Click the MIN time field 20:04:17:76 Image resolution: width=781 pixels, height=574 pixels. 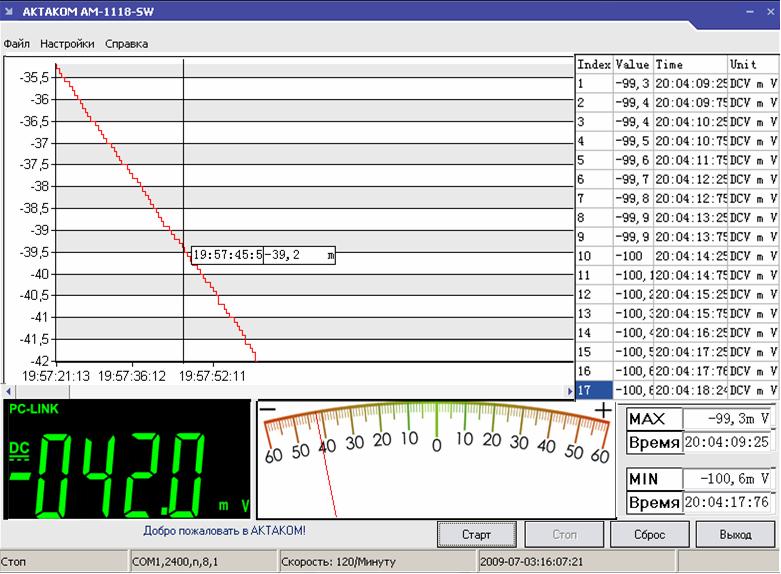pyautogui.click(x=727, y=502)
